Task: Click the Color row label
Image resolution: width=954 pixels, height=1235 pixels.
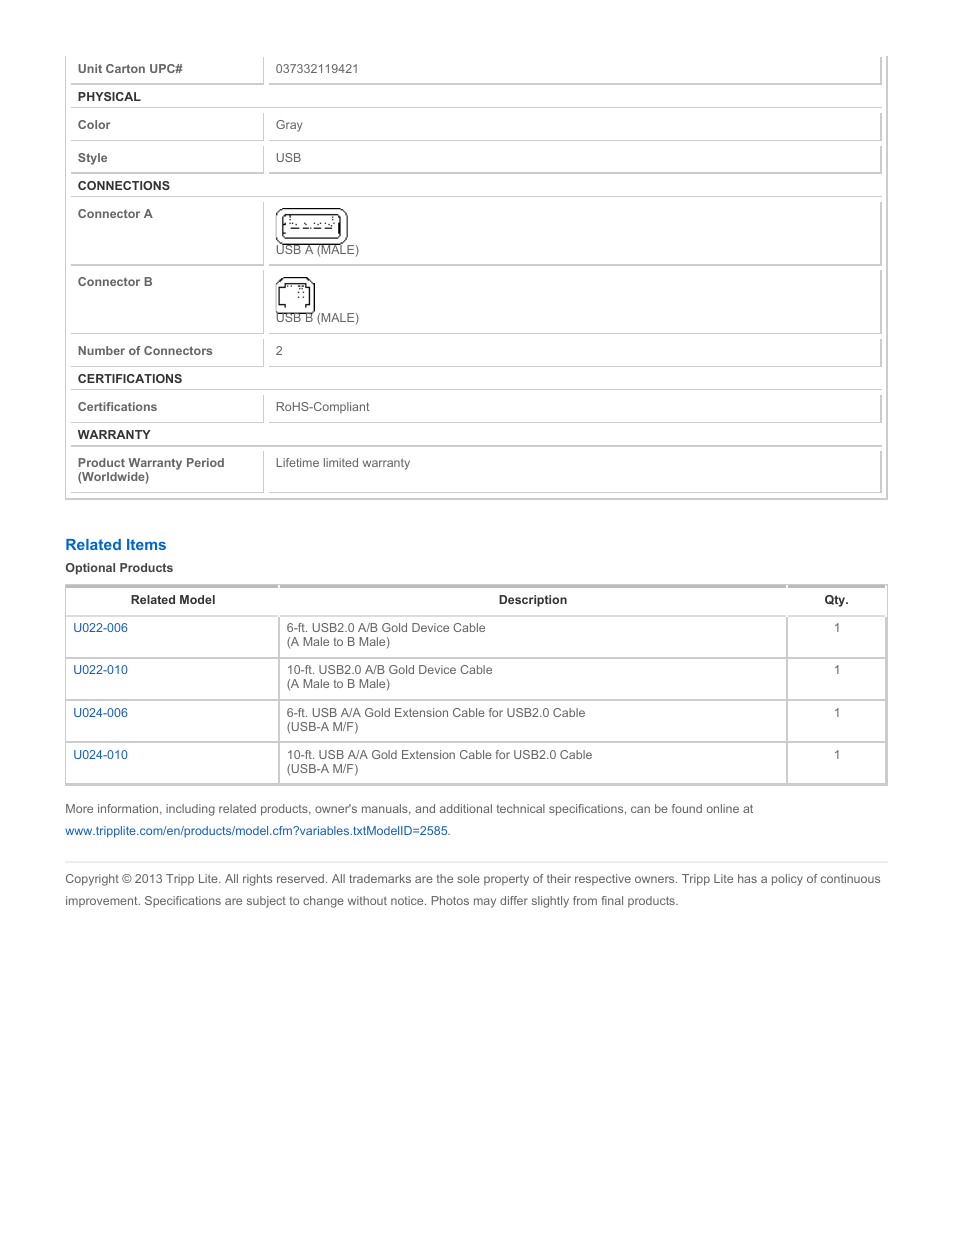Action: [x=94, y=125]
